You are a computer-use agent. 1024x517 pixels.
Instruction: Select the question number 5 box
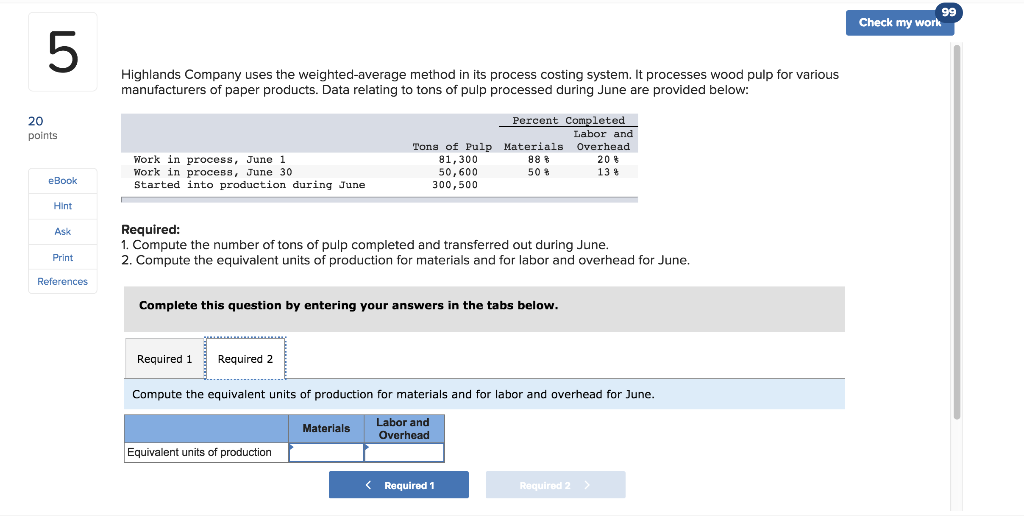[63, 52]
